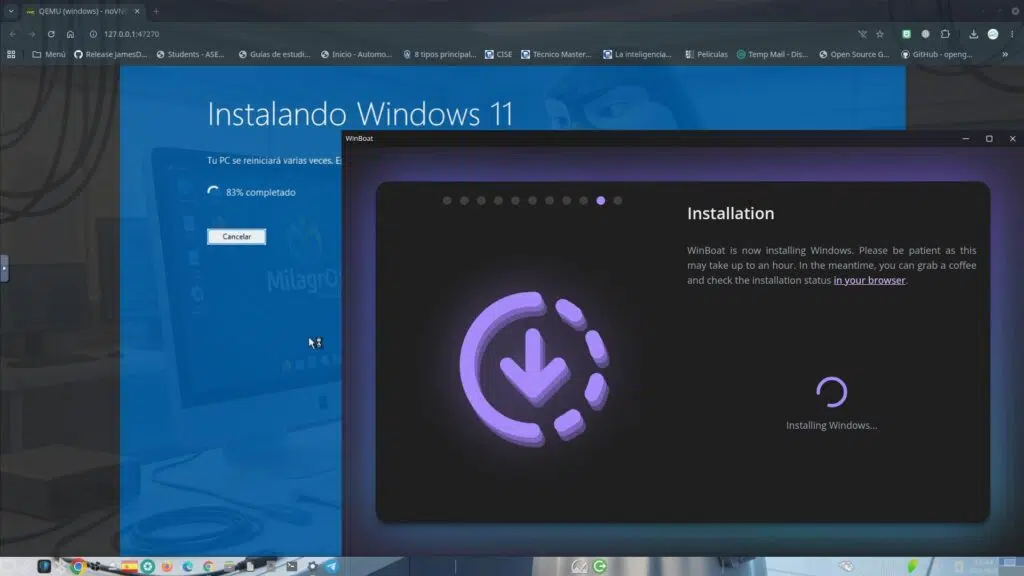Click the Spanish flag icon in the taskbar
Screen dimensions: 1024x576
click(129, 566)
